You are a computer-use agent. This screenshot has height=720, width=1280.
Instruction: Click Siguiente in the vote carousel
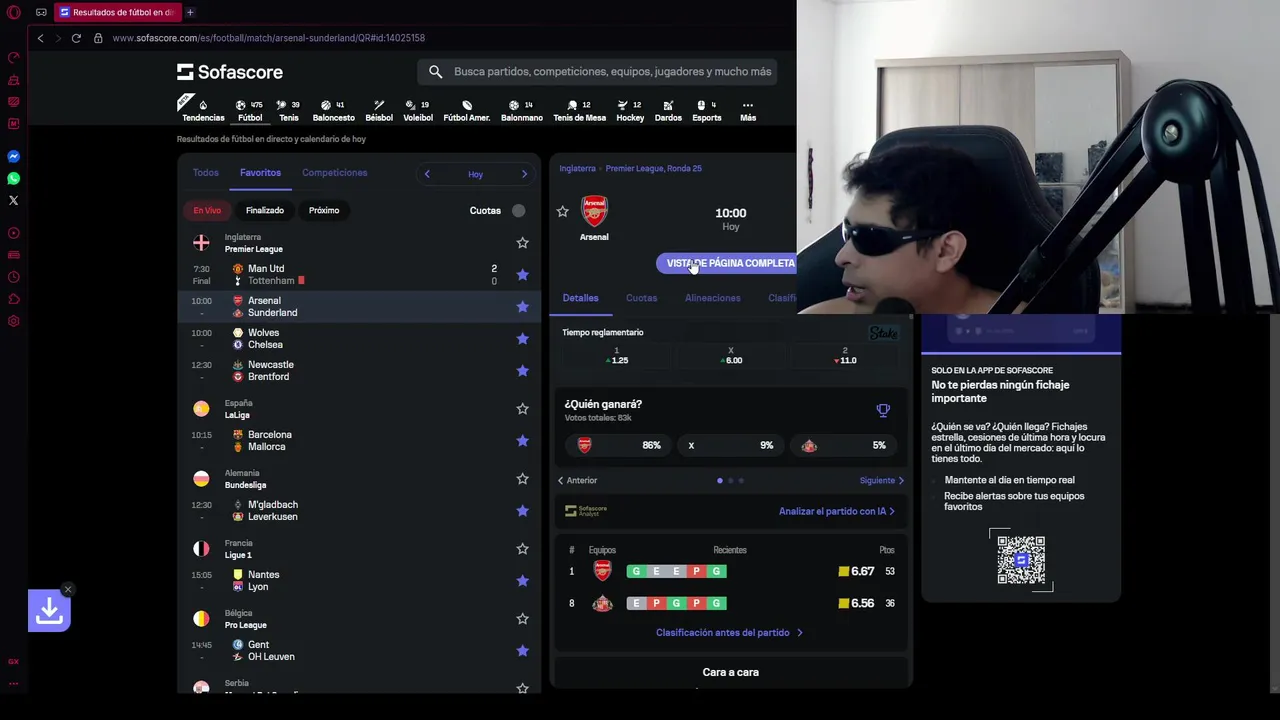coord(882,480)
